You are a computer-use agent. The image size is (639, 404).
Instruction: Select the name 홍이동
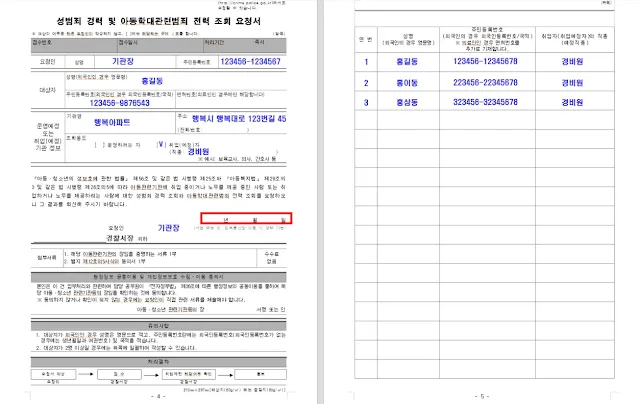[407, 83]
